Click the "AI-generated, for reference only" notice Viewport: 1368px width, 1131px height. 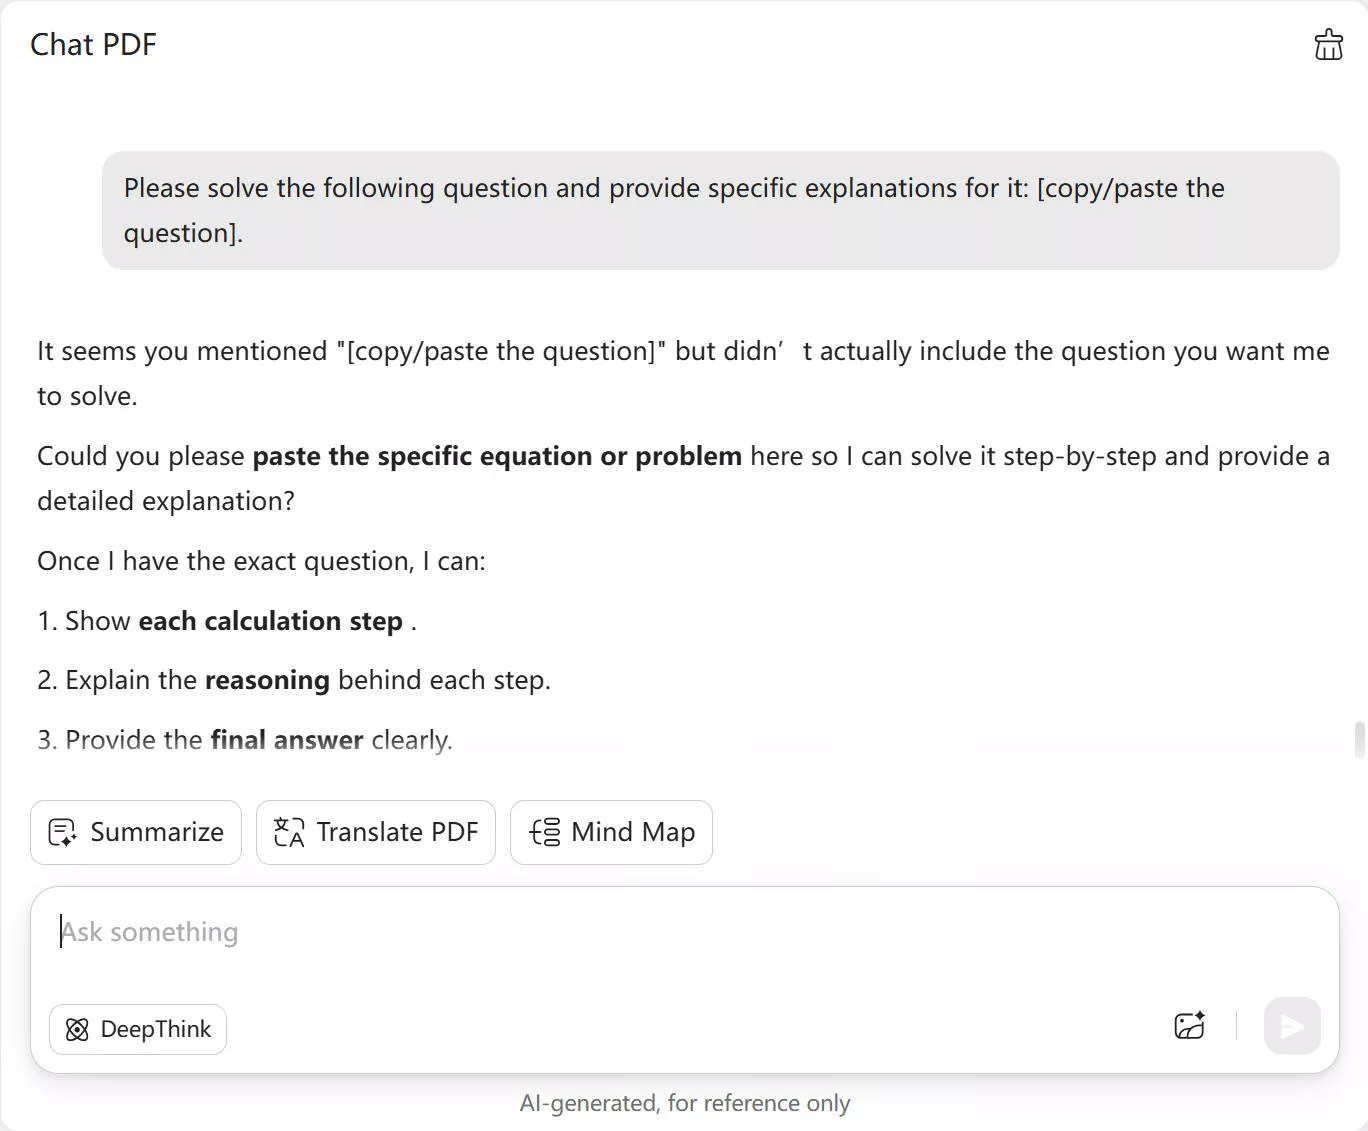click(685, 1103)
